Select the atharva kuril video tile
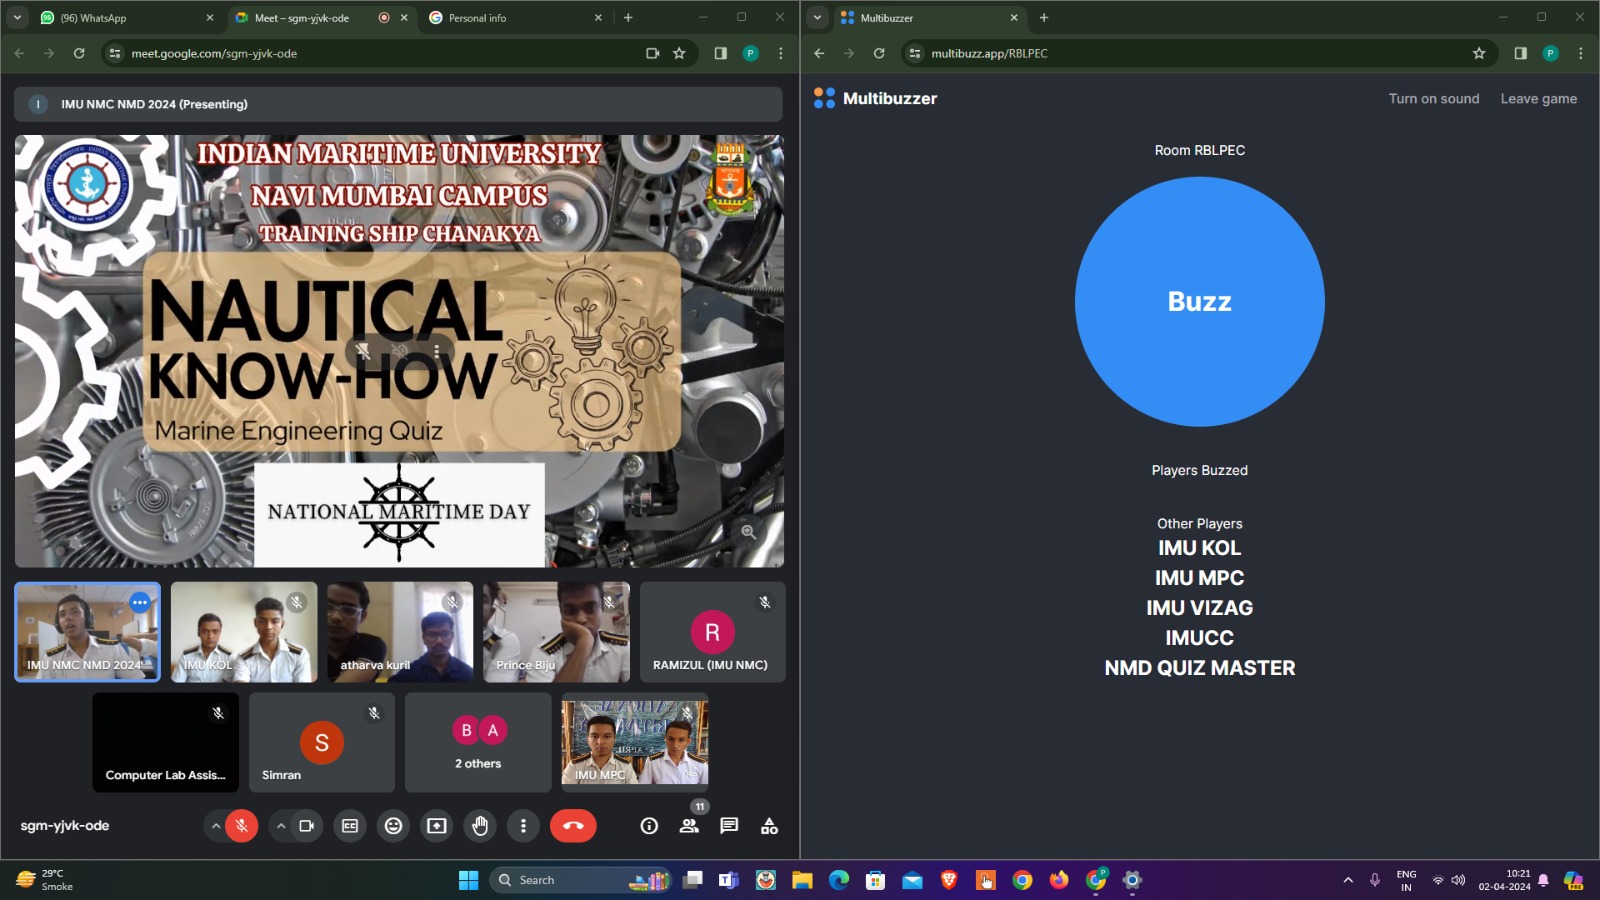1600x900 pixels. click(x=400, y=632)
